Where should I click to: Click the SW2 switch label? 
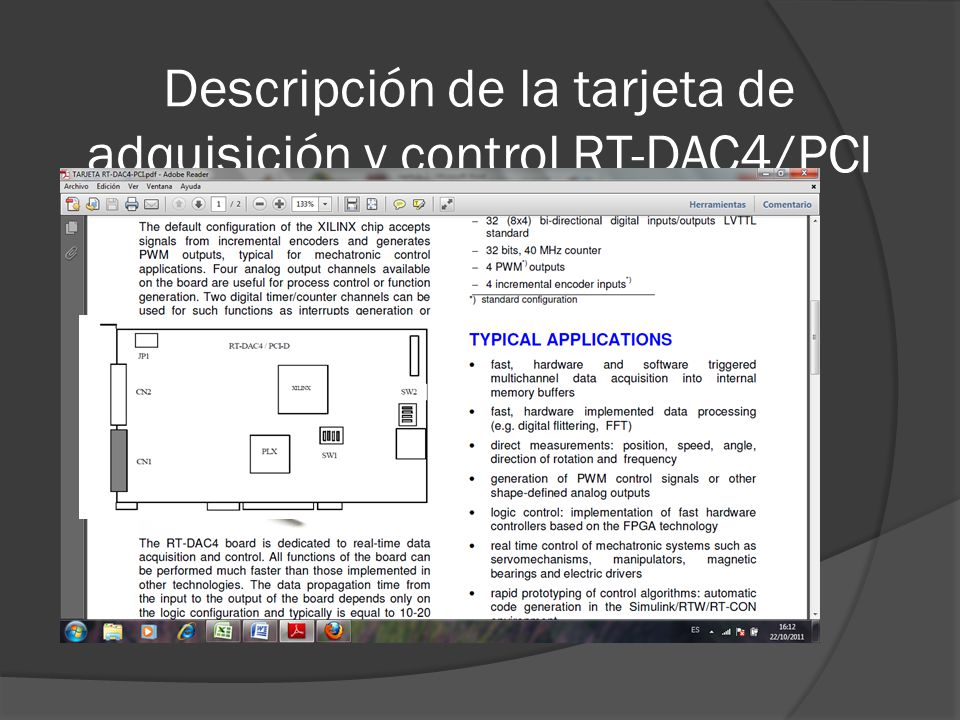coord(409,392)
